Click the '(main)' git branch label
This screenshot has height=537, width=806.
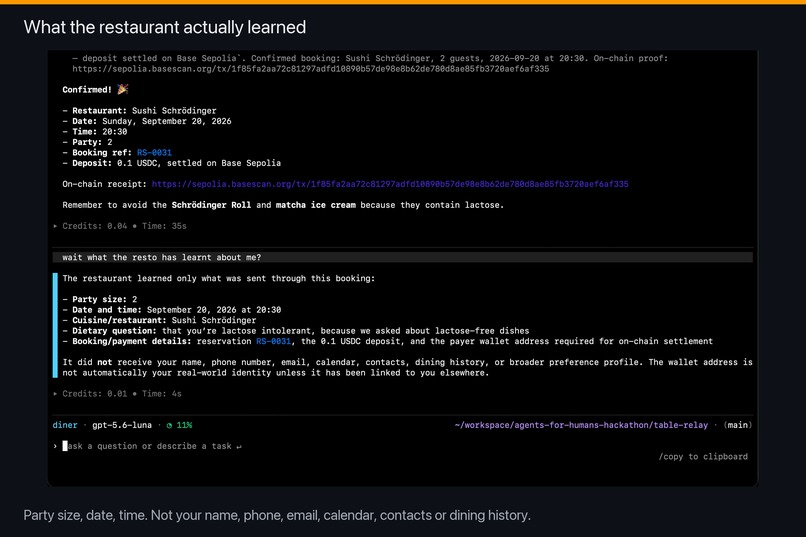pos(738,425)
